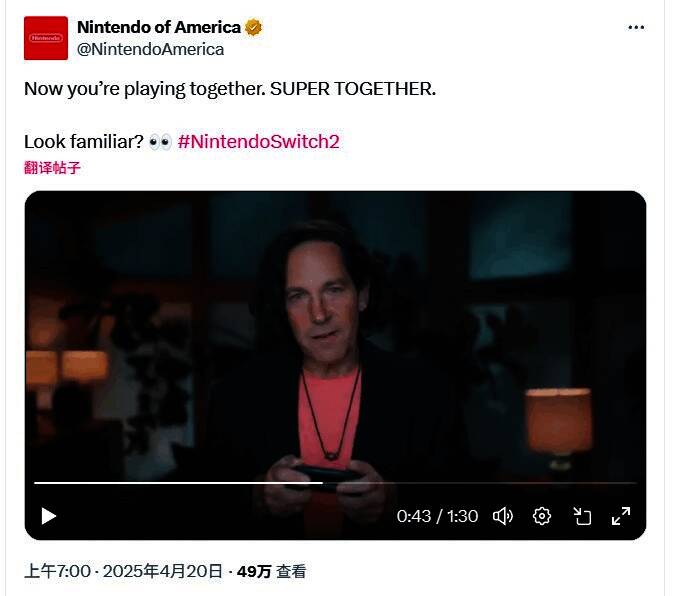Open the three-dot more options menu

click(636, 28)
